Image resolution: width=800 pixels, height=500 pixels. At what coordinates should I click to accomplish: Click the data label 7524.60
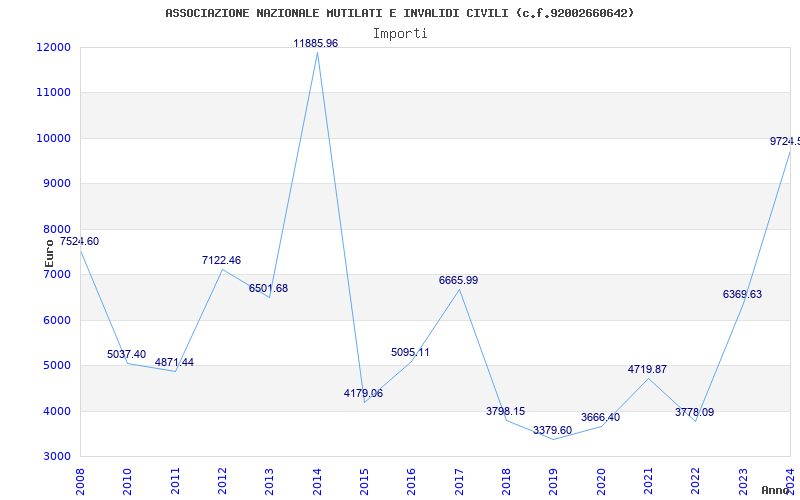[80, 241]
